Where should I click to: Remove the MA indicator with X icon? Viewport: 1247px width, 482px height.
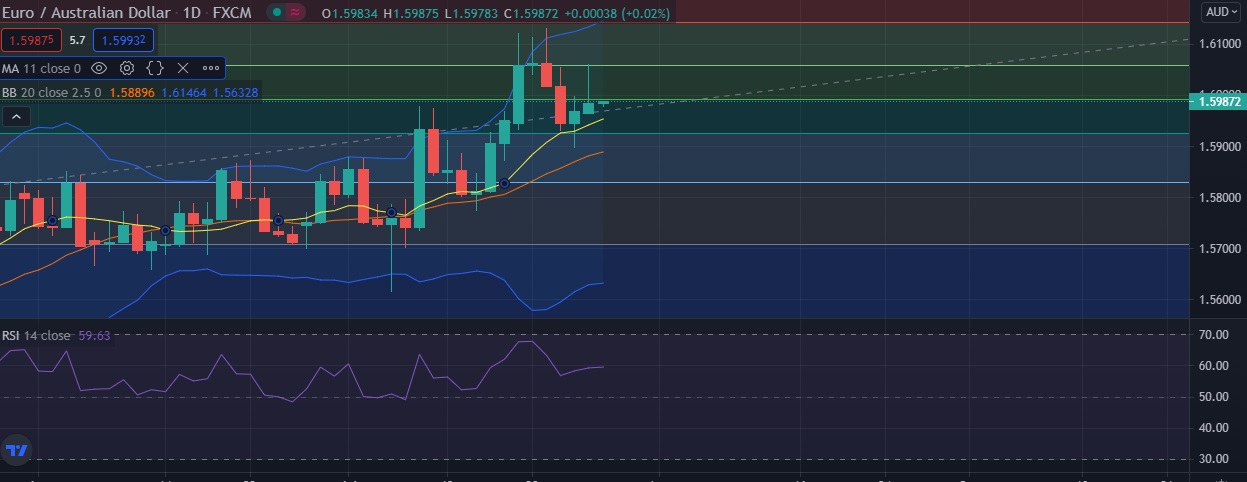[182, 68]
